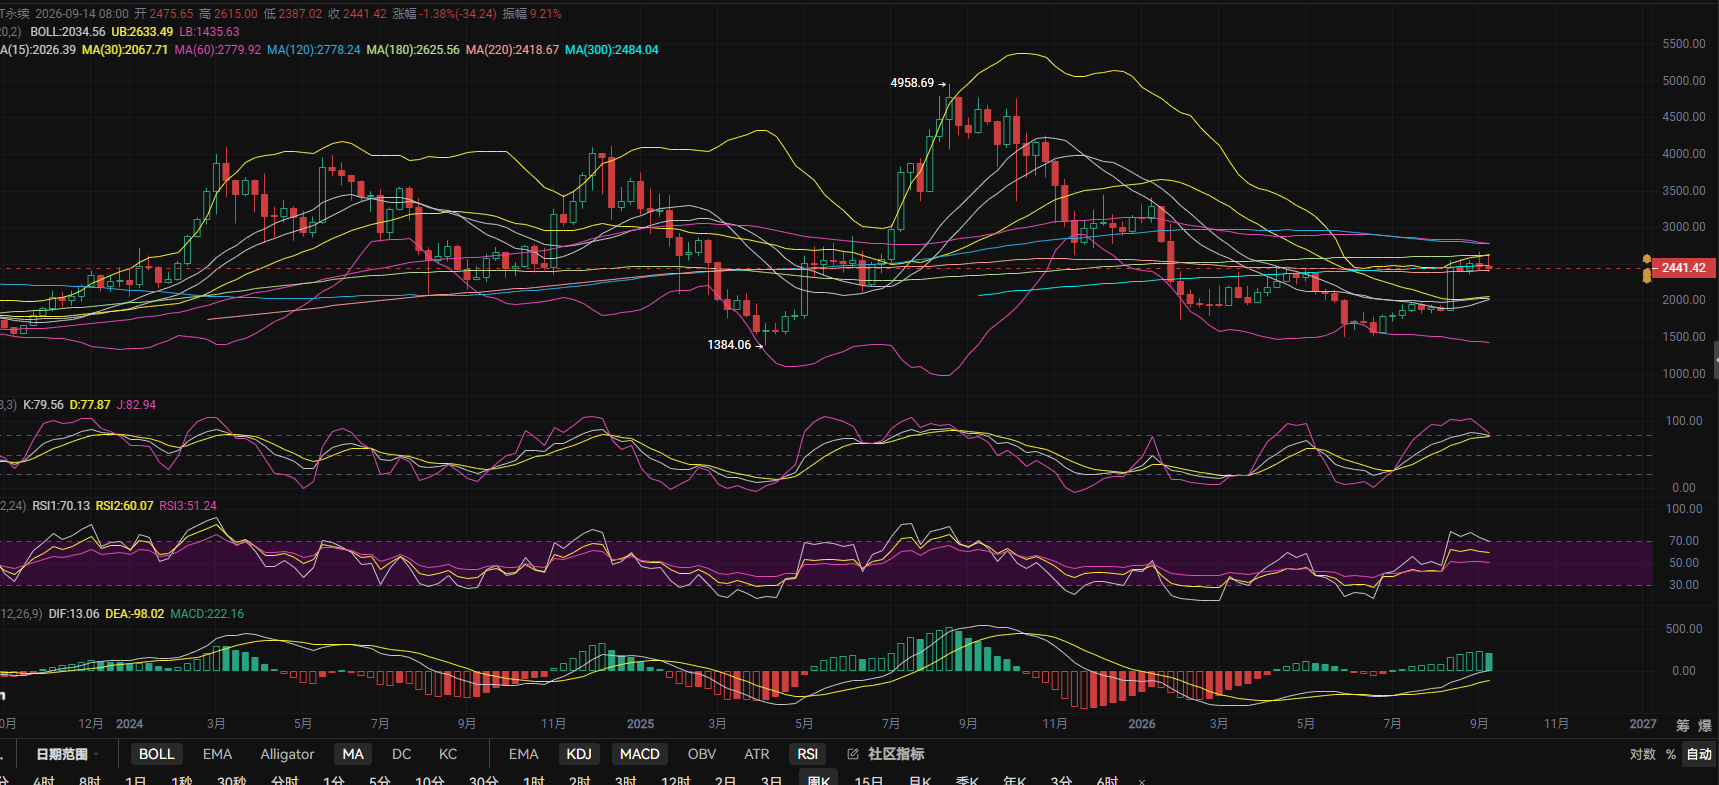Image resolution: width=1719 pixels, height=785 pixels.
Task: Click the 1384.06 low price annotation
Action: click(729, 345)
